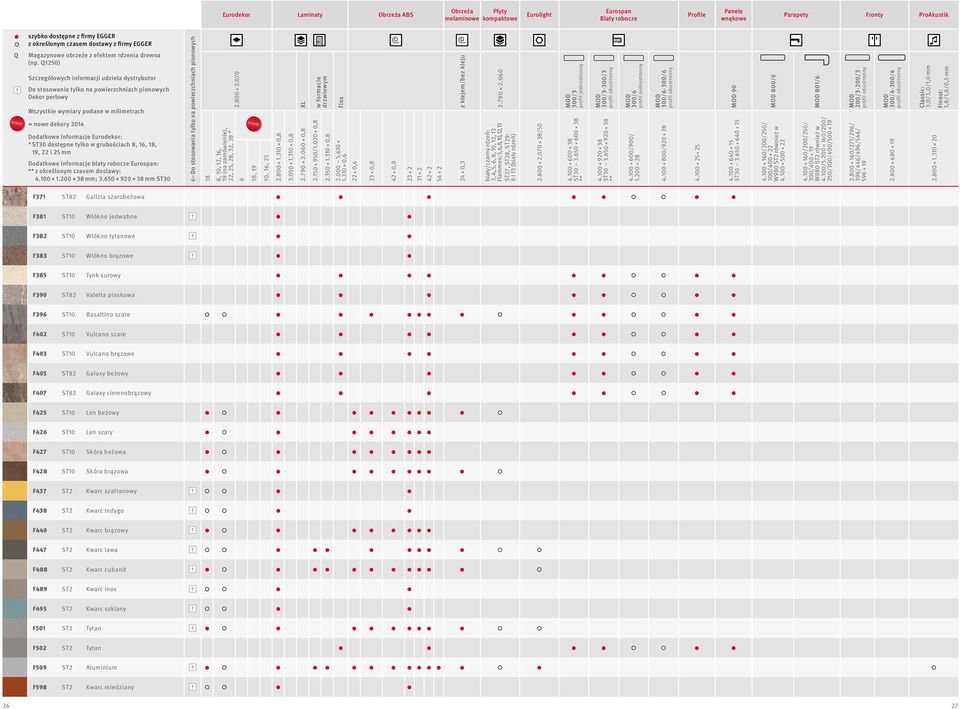The width and height of the screenshot is (960, 709).
Task: Open the Panele wnękowe column header
Action: [733, 15]
